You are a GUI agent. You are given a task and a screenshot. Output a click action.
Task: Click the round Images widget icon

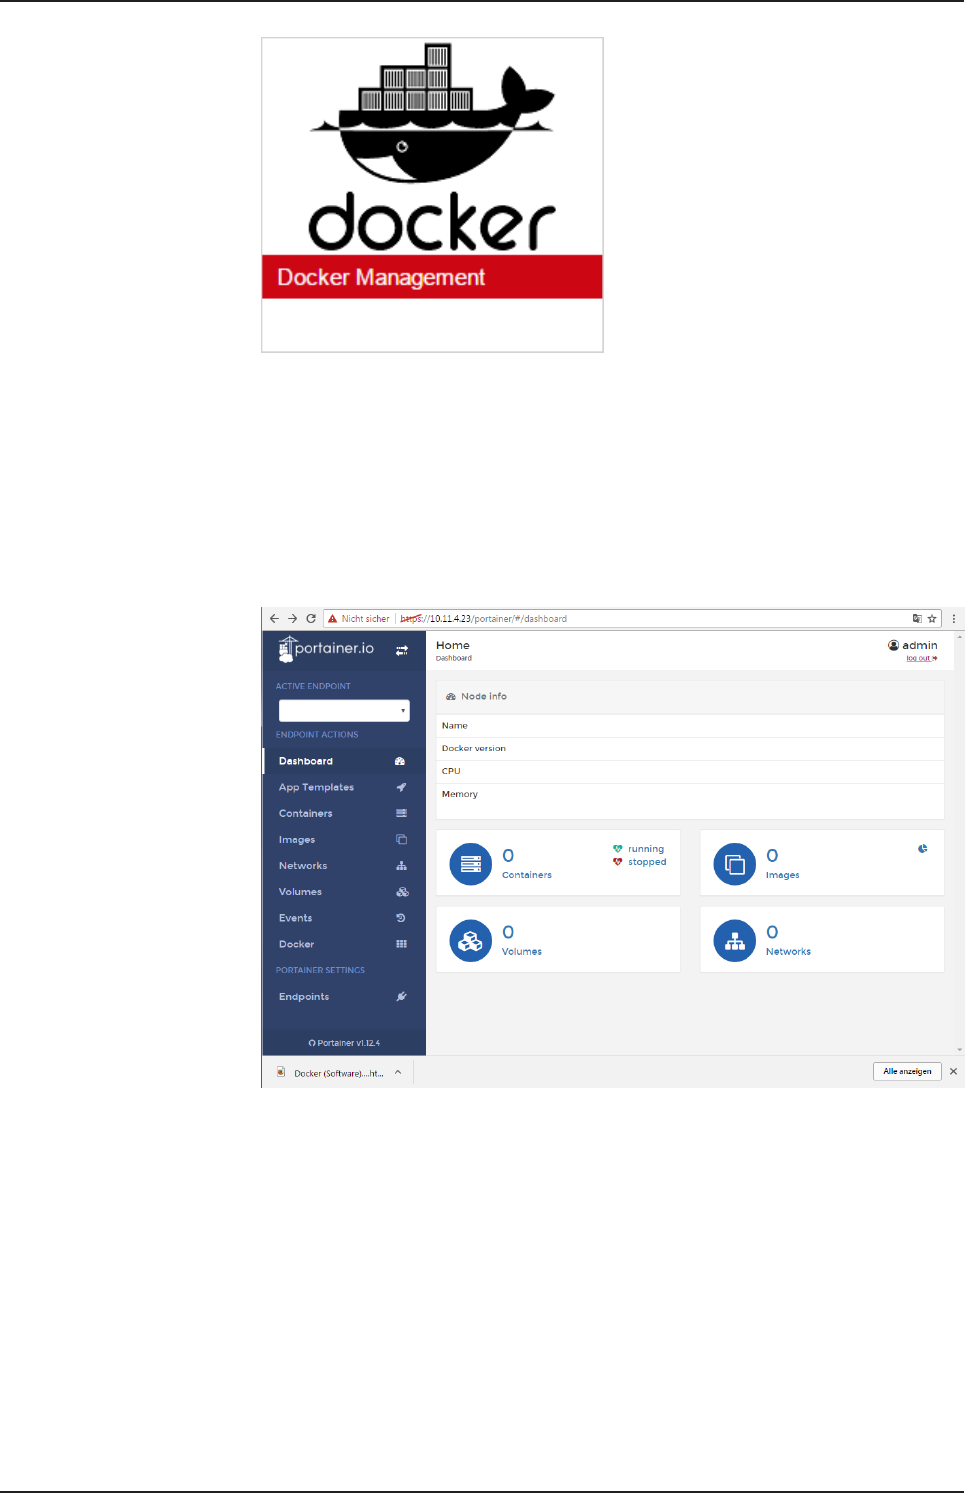(x=735, y=864)
